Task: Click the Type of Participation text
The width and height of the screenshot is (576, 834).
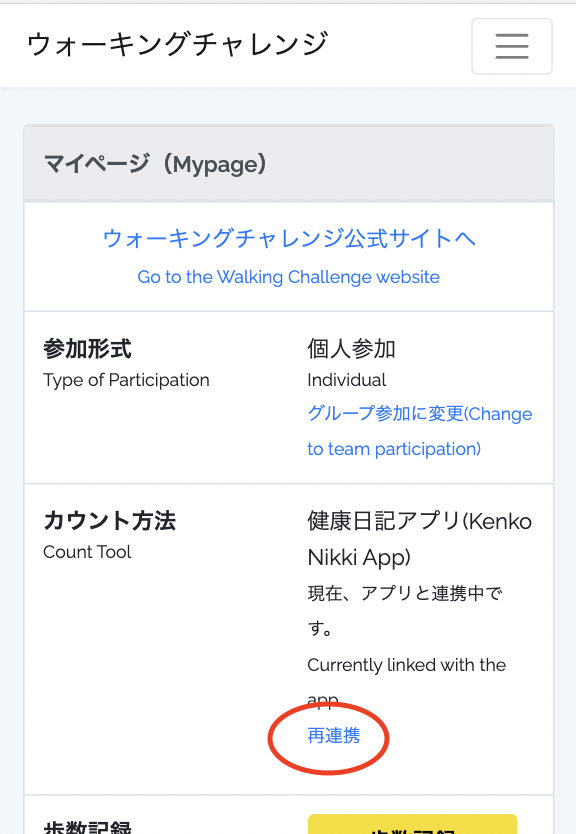Action: [x=127, y=380]
